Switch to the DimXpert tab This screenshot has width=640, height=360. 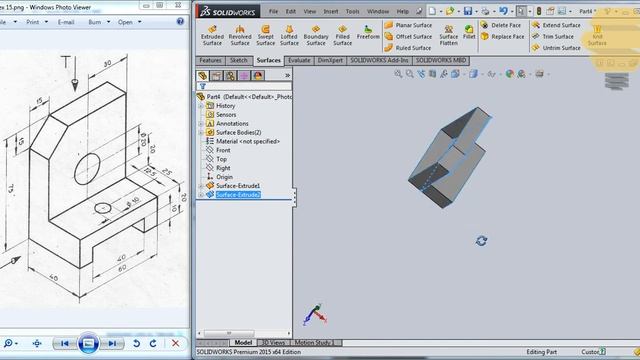(x=330, y=60)
